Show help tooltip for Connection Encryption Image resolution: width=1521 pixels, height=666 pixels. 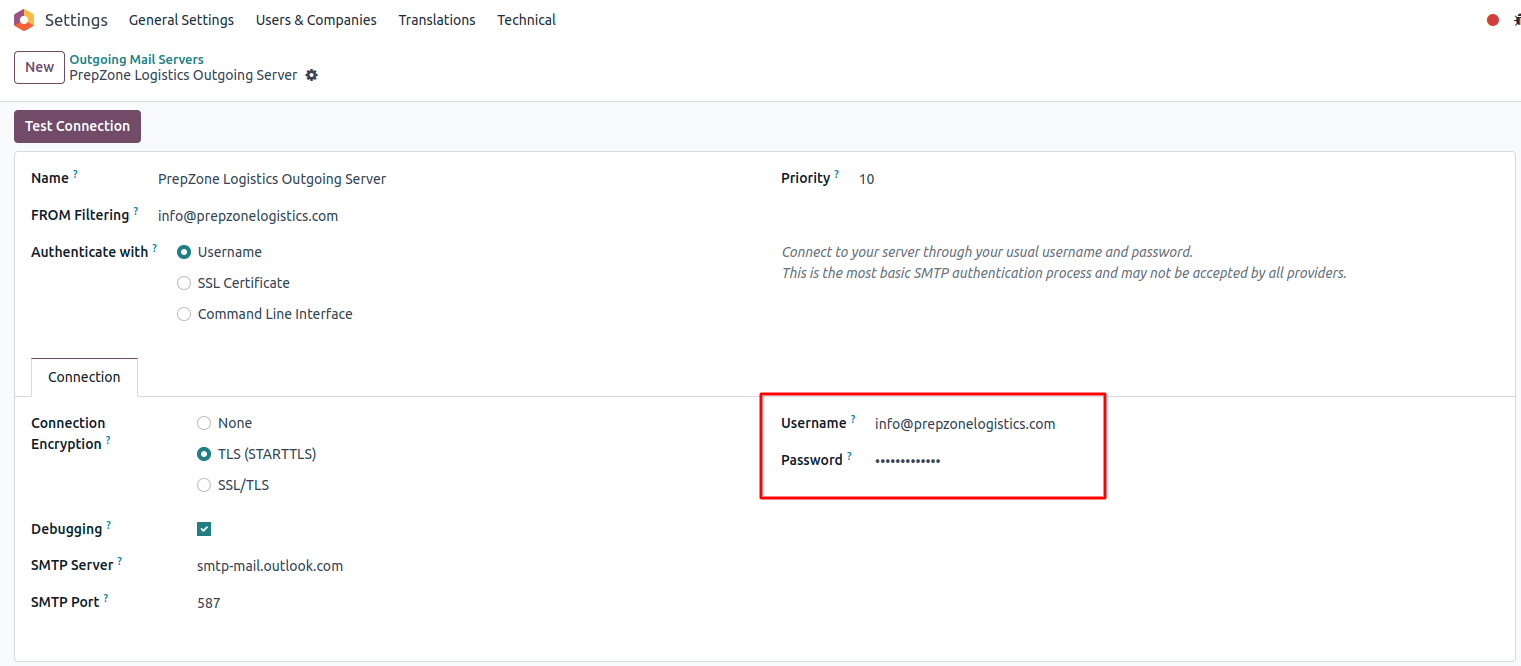(108, 440)
